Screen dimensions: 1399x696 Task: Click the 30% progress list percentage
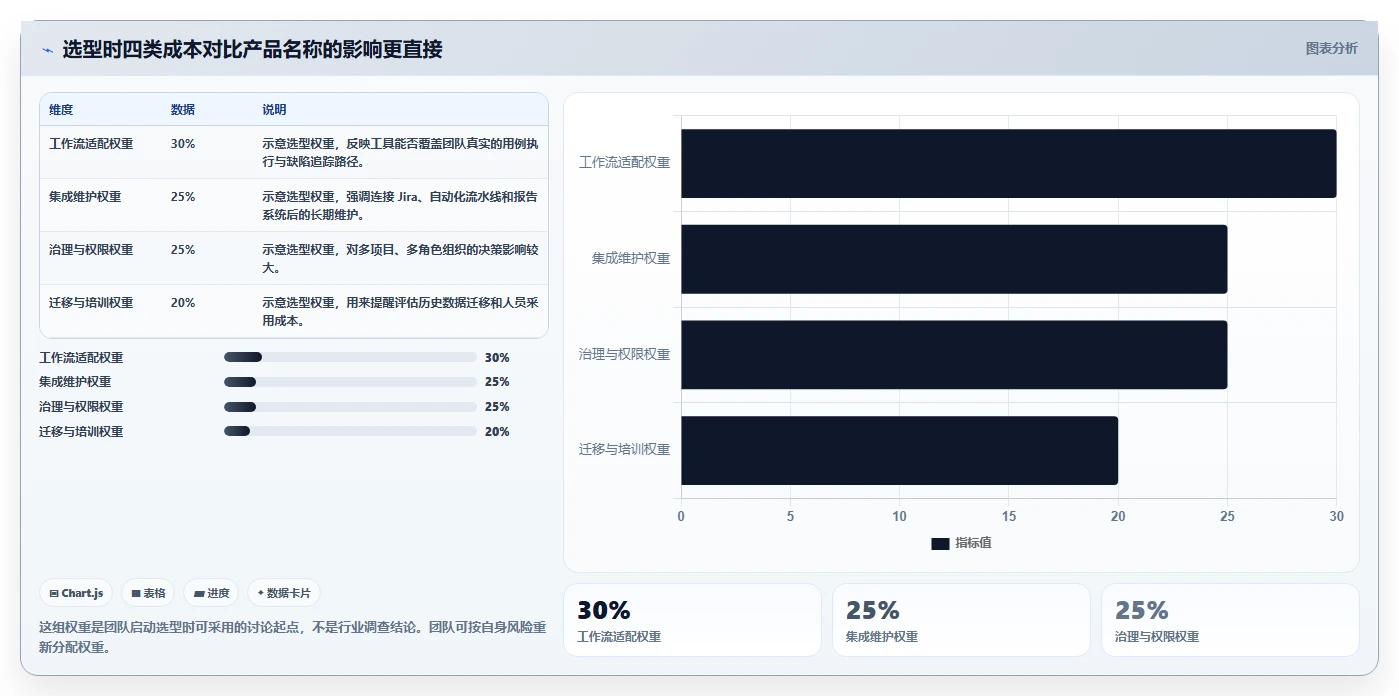tap(497, 357)
